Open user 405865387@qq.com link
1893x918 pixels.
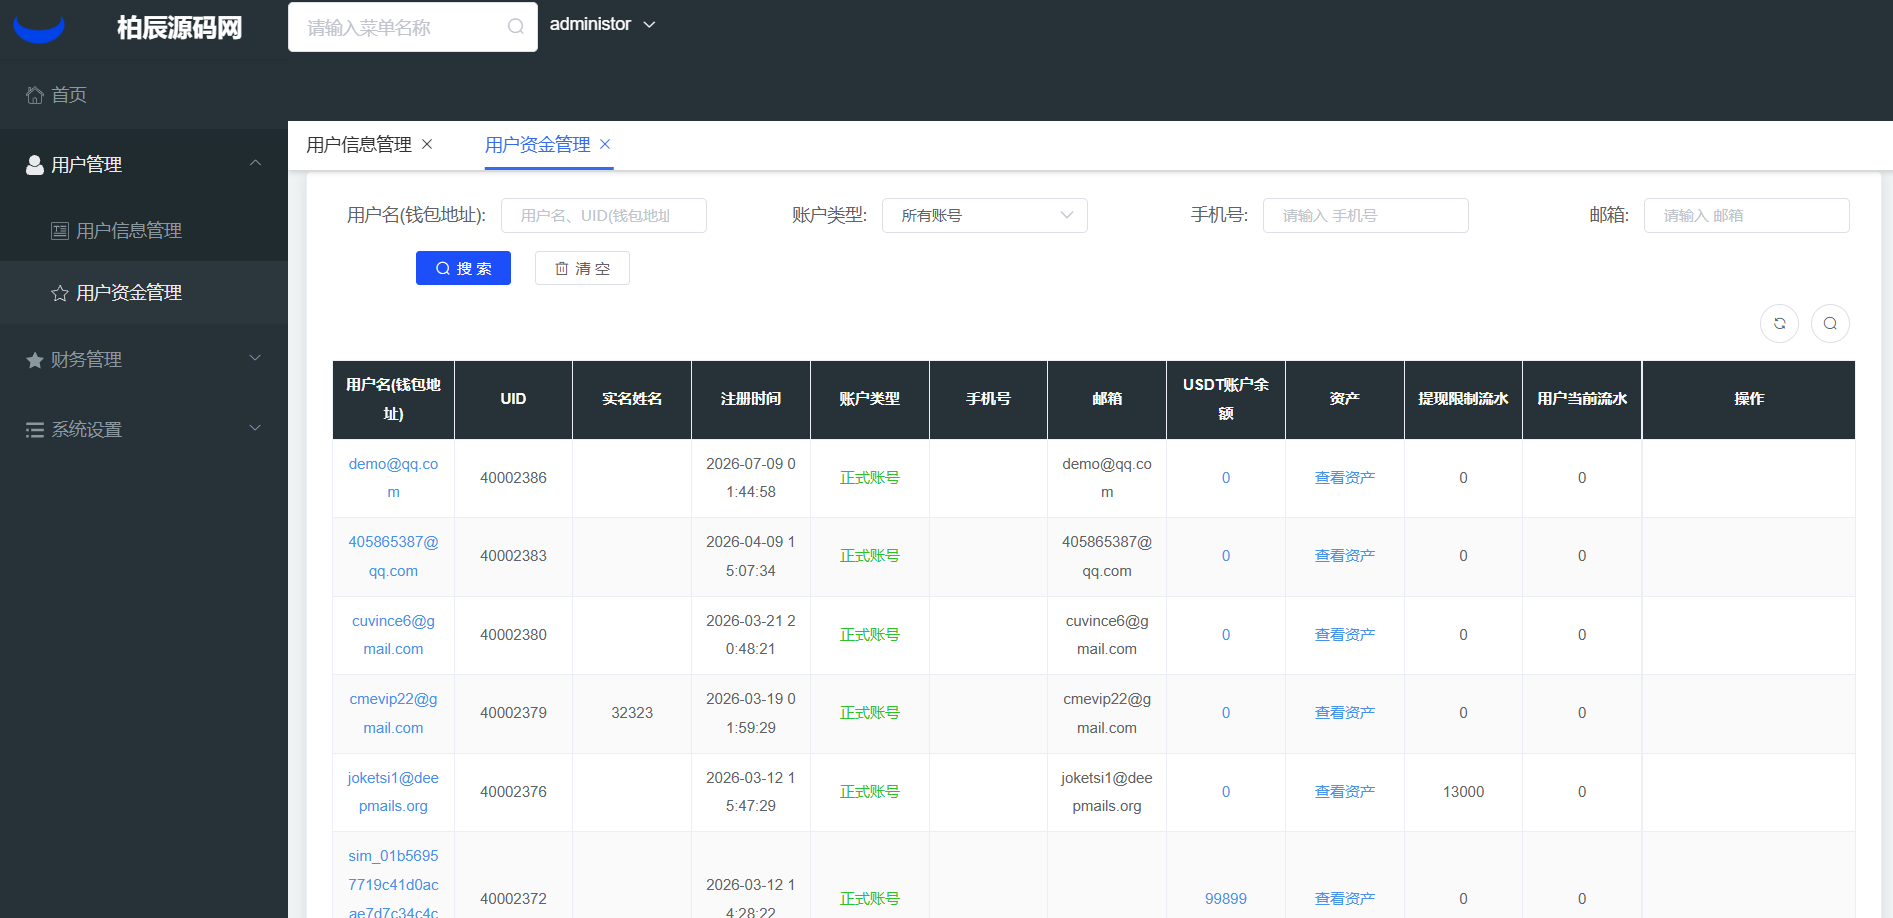(x=393, y=556)
